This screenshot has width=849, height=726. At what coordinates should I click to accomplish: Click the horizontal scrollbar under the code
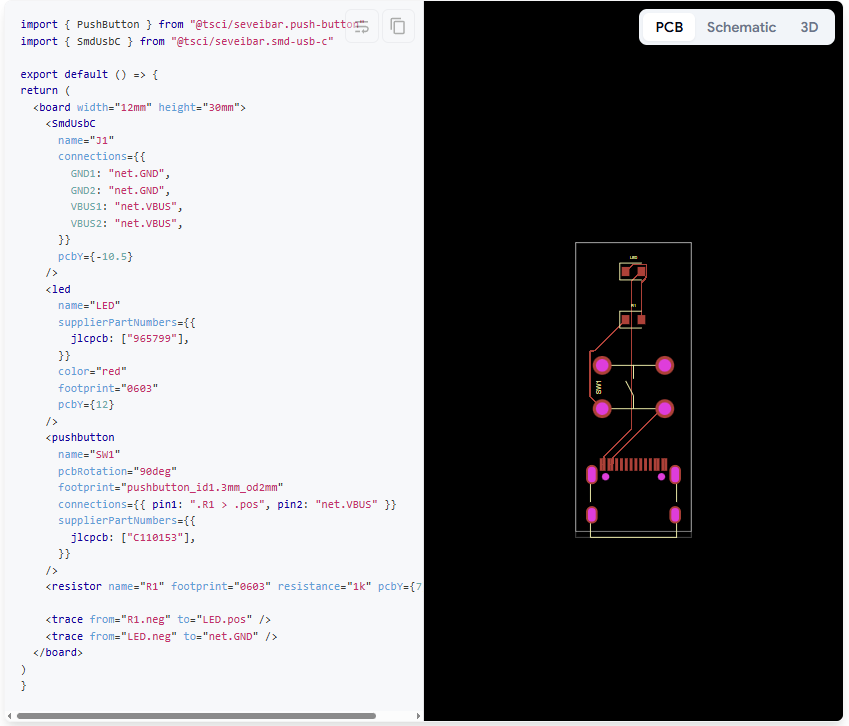tap(196, 716)
